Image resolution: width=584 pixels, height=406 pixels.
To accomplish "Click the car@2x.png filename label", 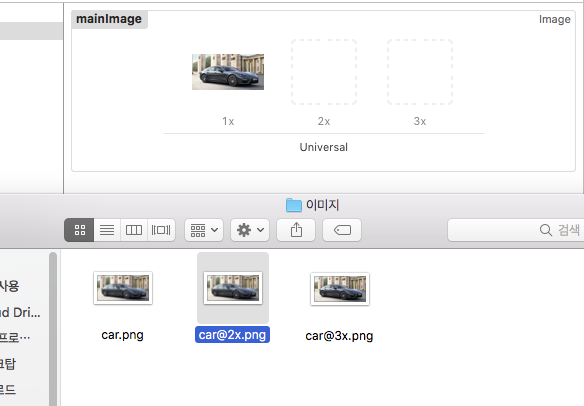I will 232,335.
